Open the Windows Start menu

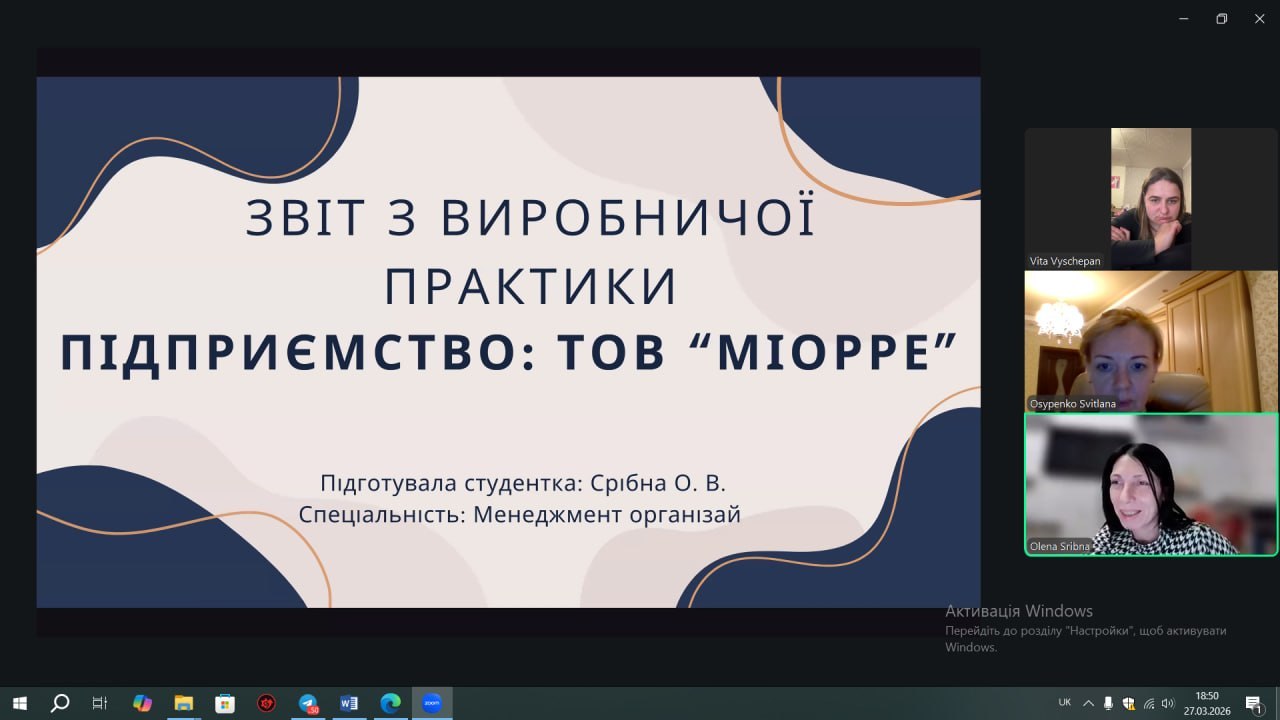[19, 703]
